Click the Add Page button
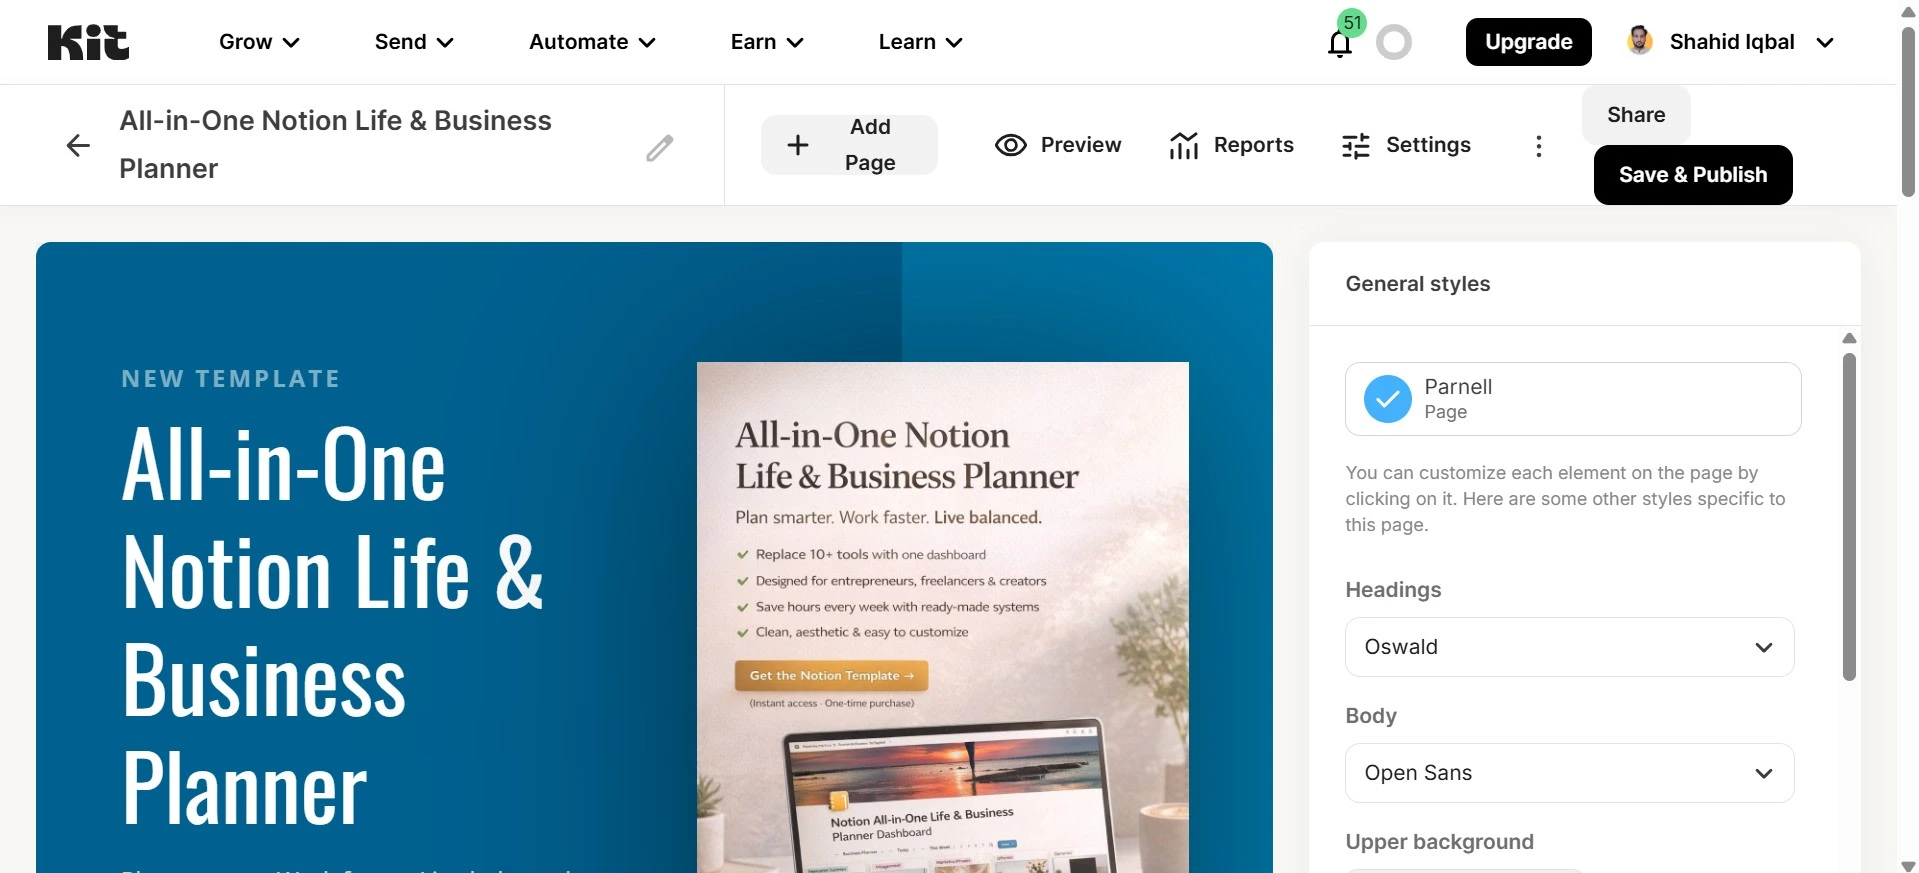The width and height of the screenshot is (1919, 873). pos(849,145)
